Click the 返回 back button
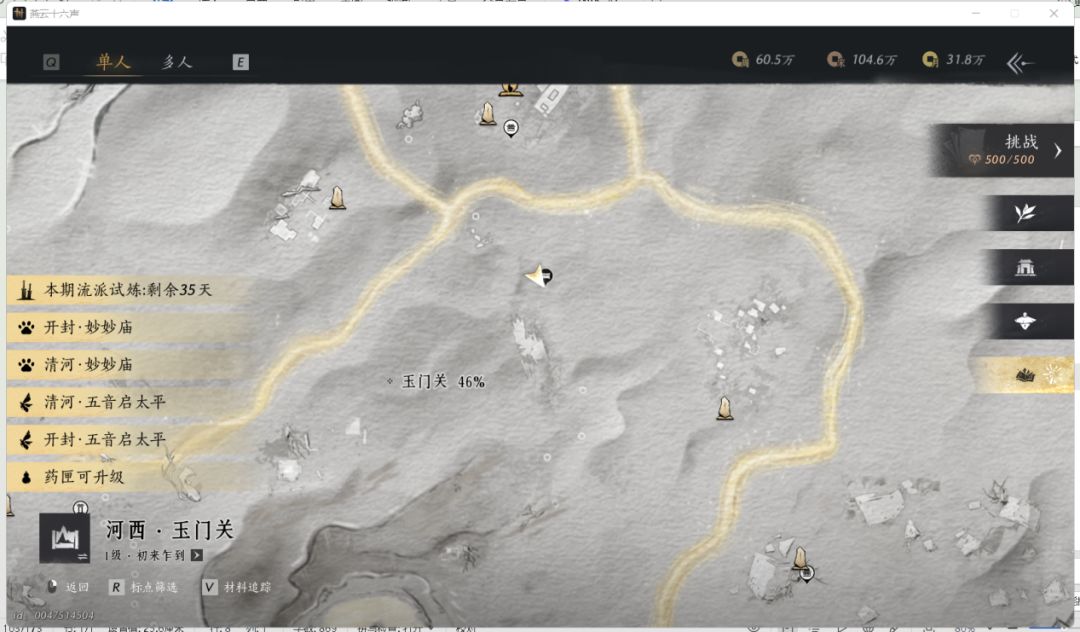This screenshot has height=632, width=1080. [68, 587]
